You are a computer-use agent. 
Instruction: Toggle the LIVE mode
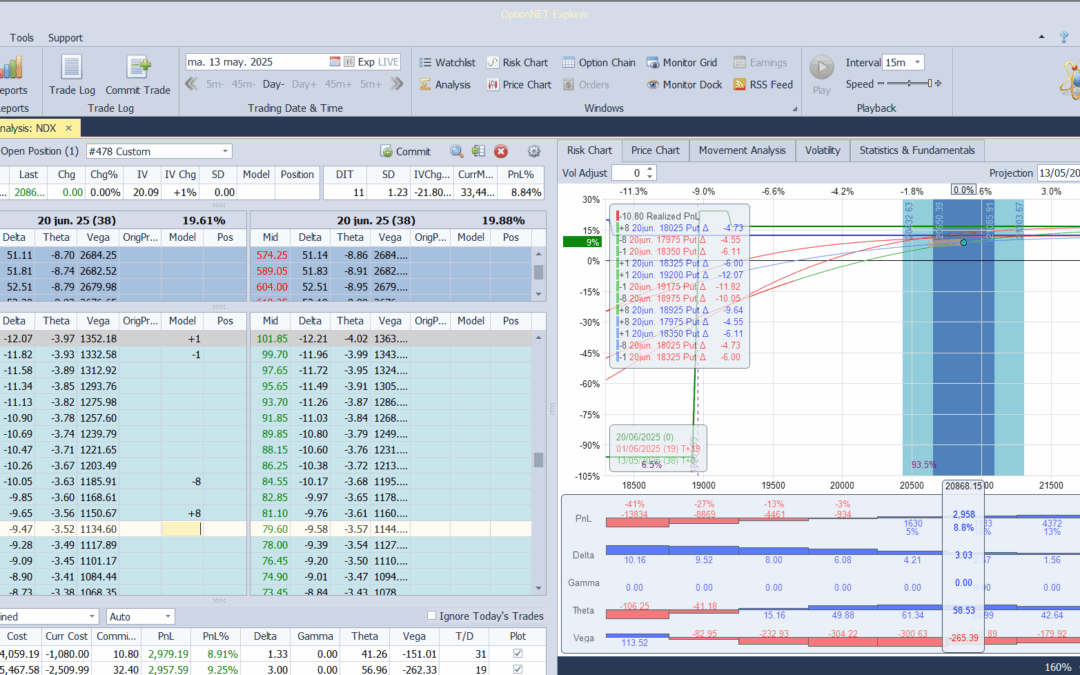tap(388, 61)
